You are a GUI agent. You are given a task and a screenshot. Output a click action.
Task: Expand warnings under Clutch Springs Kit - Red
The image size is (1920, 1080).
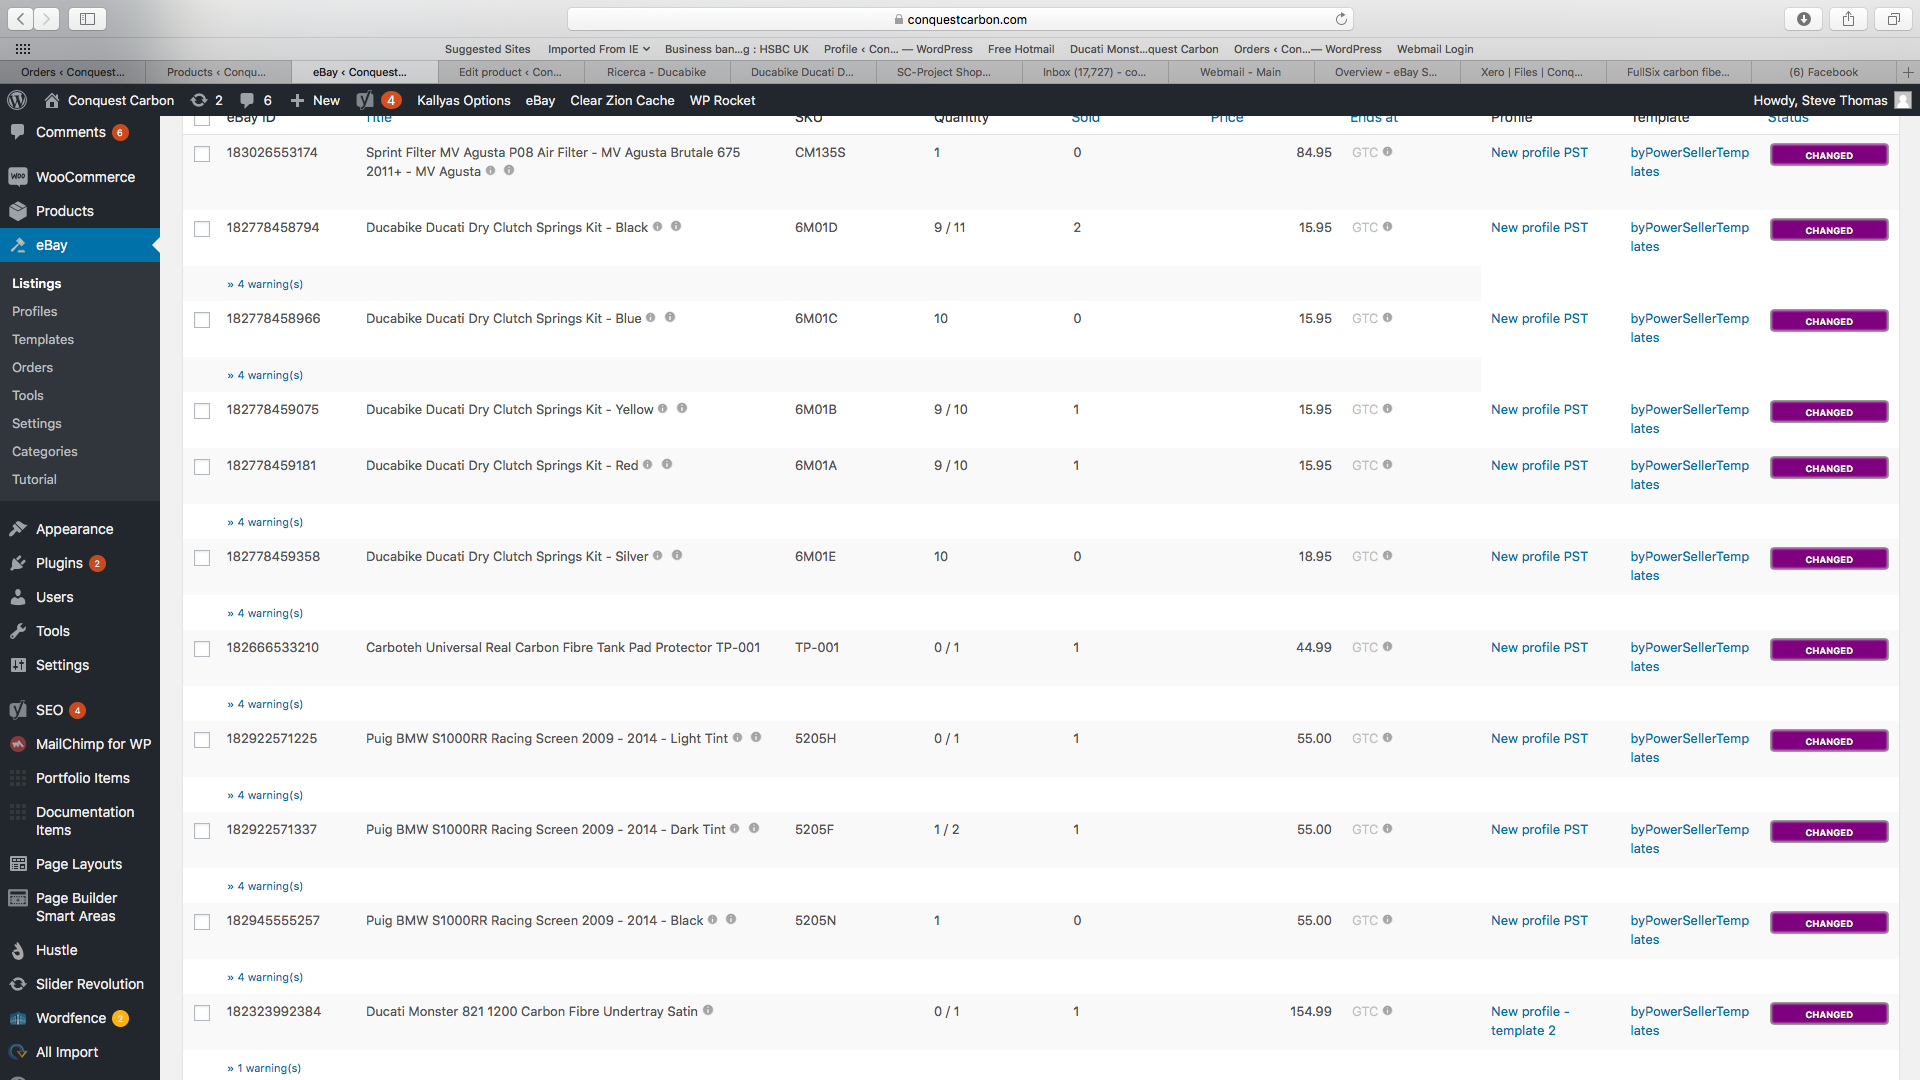pyautogui.click(x=265, y=522)
